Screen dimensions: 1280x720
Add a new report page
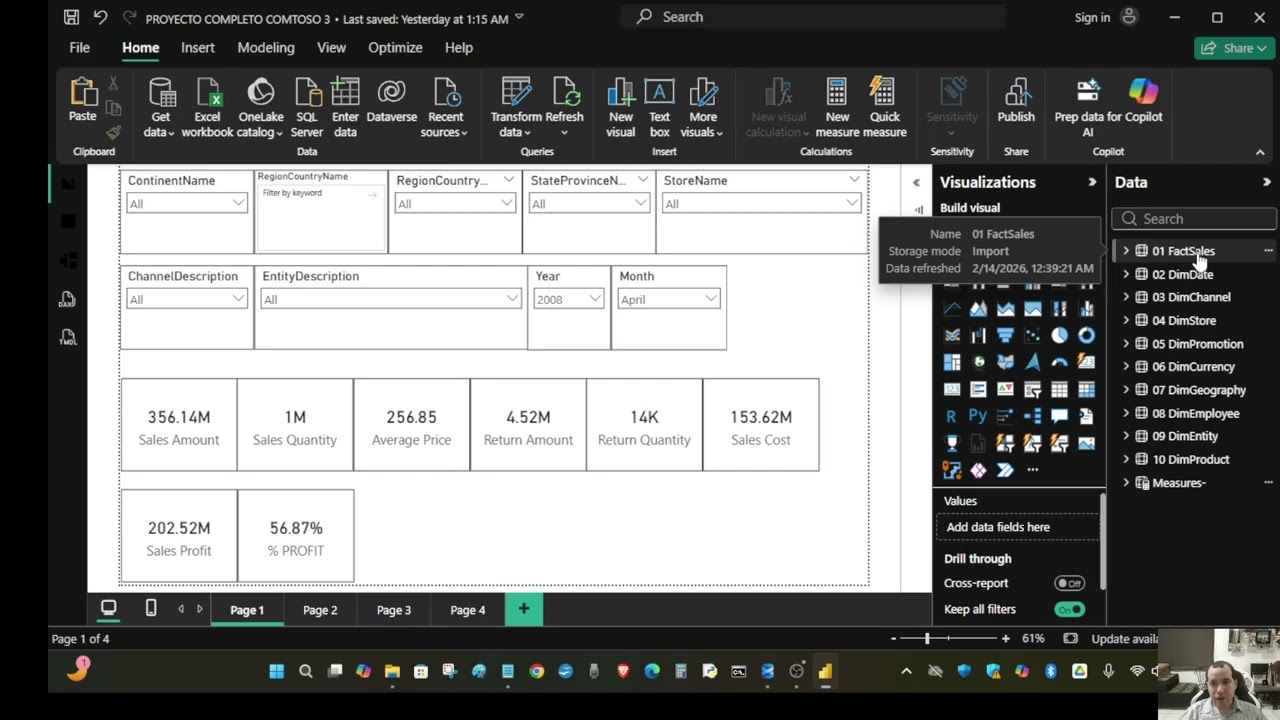(x=523, y=609)
